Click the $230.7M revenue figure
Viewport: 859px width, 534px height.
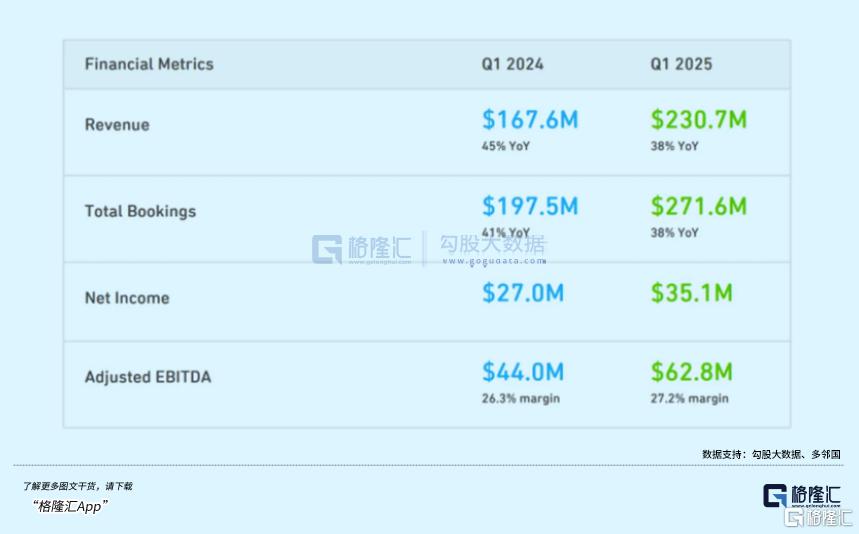click(x=698, y=120)
